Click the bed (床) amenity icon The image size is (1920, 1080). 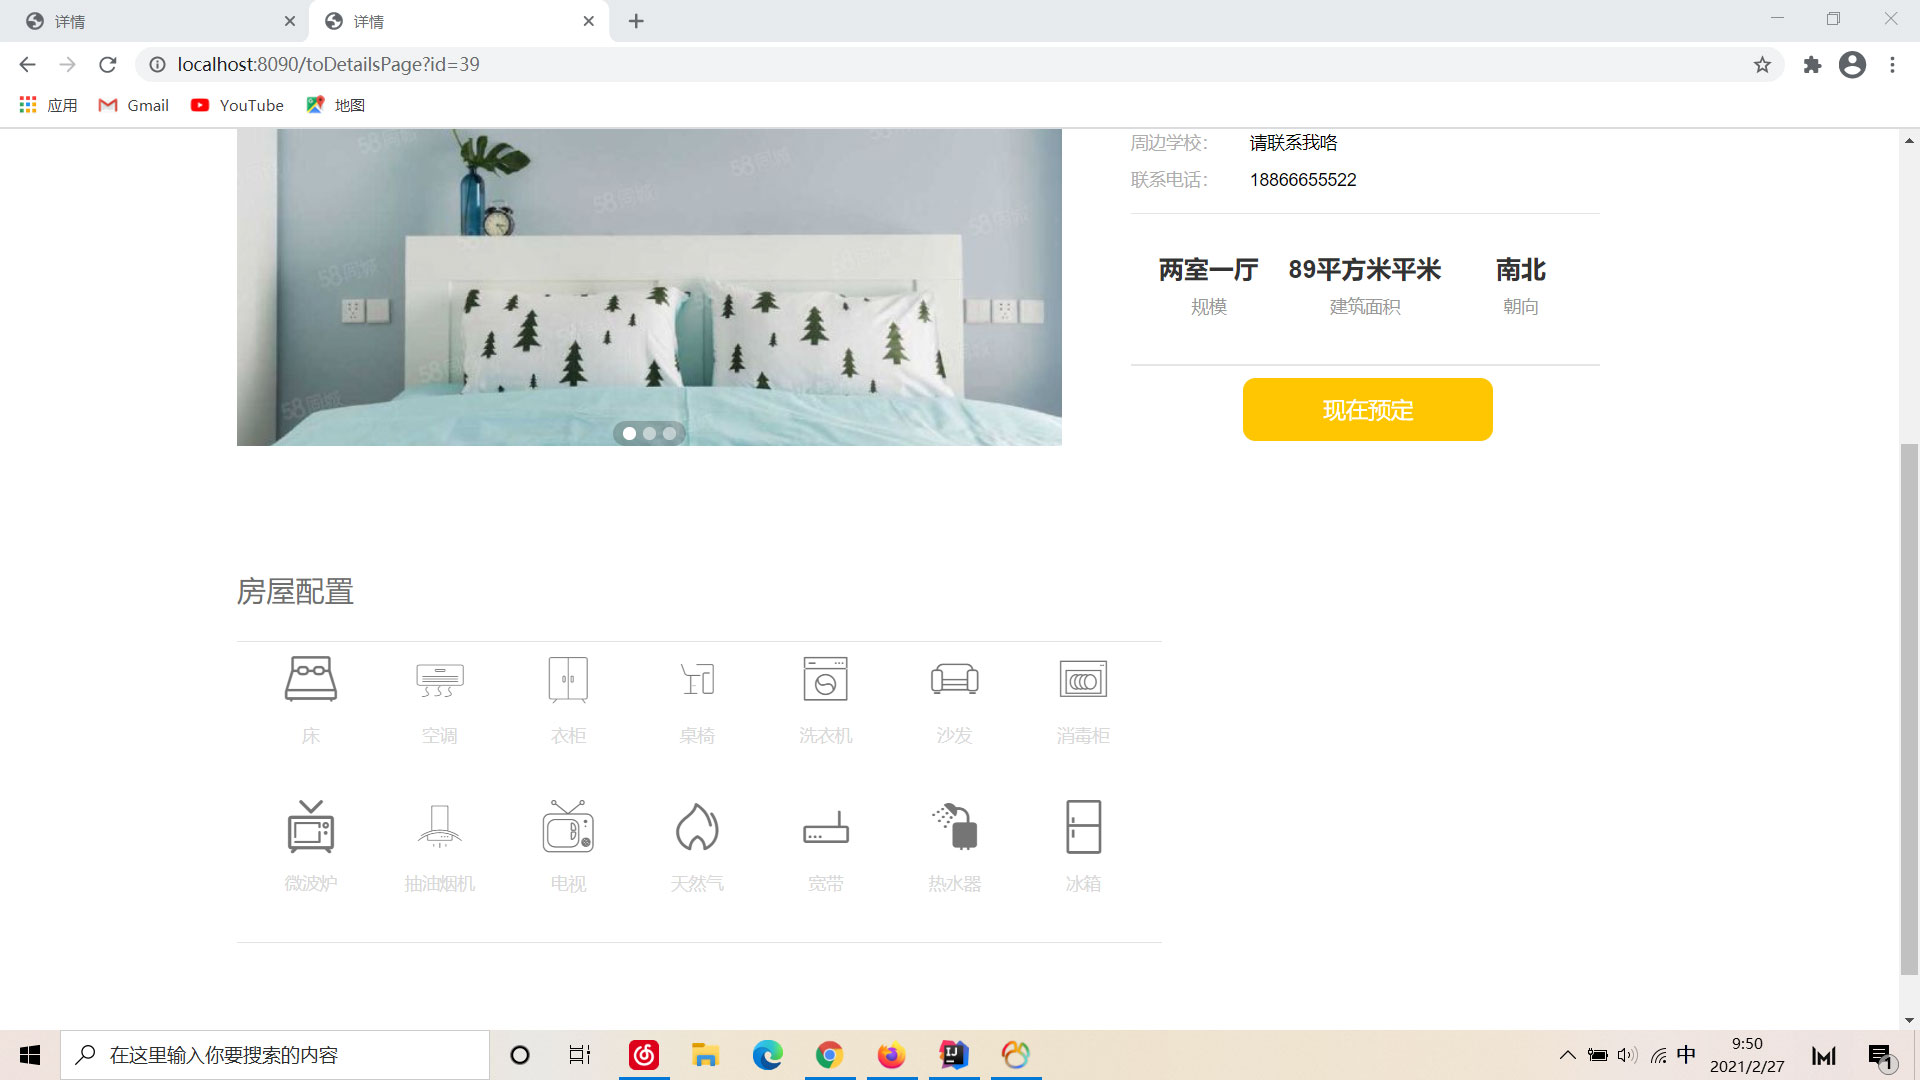point(310,679)
